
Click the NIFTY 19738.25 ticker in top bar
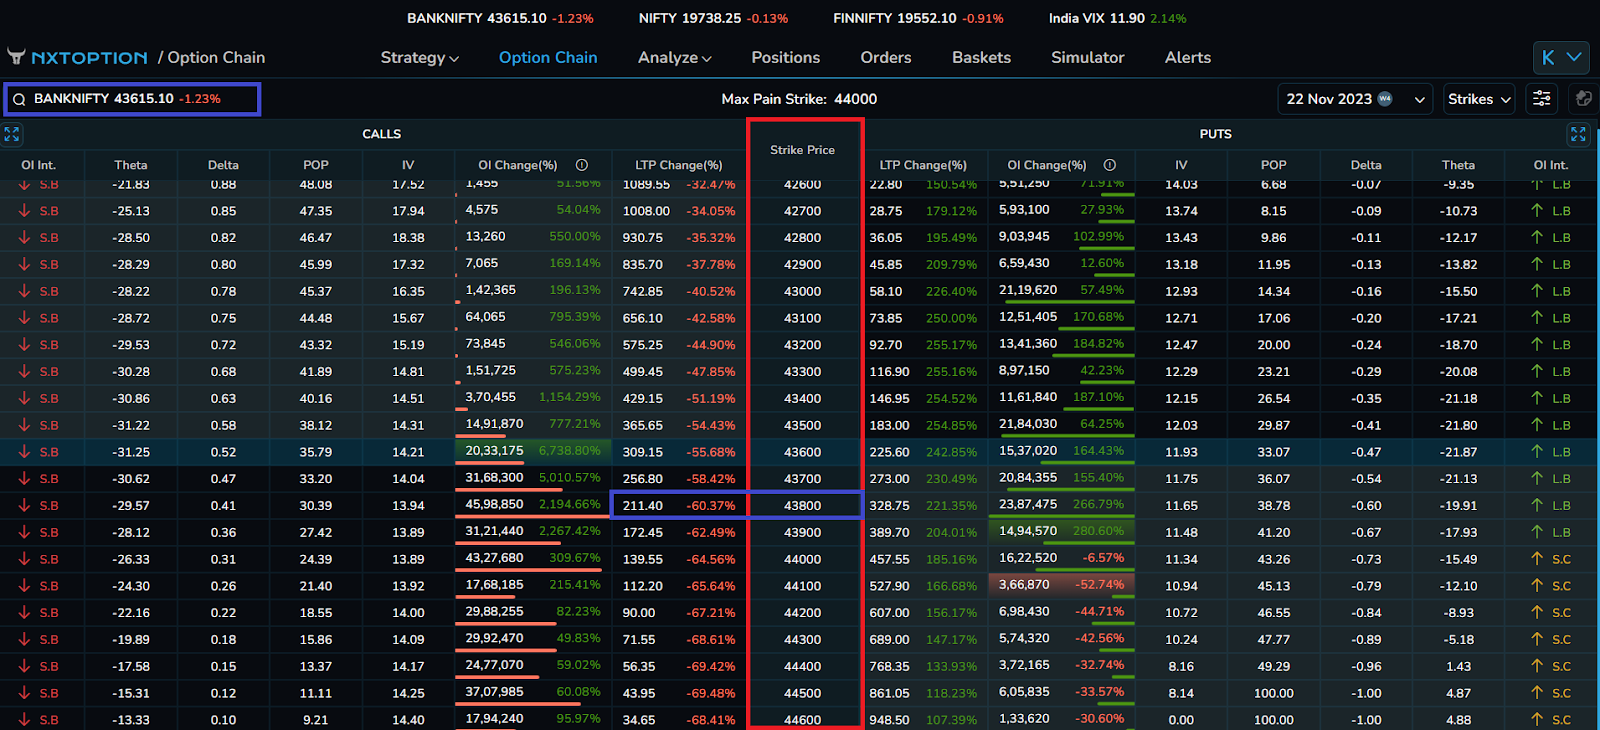(x=713, y=18)
